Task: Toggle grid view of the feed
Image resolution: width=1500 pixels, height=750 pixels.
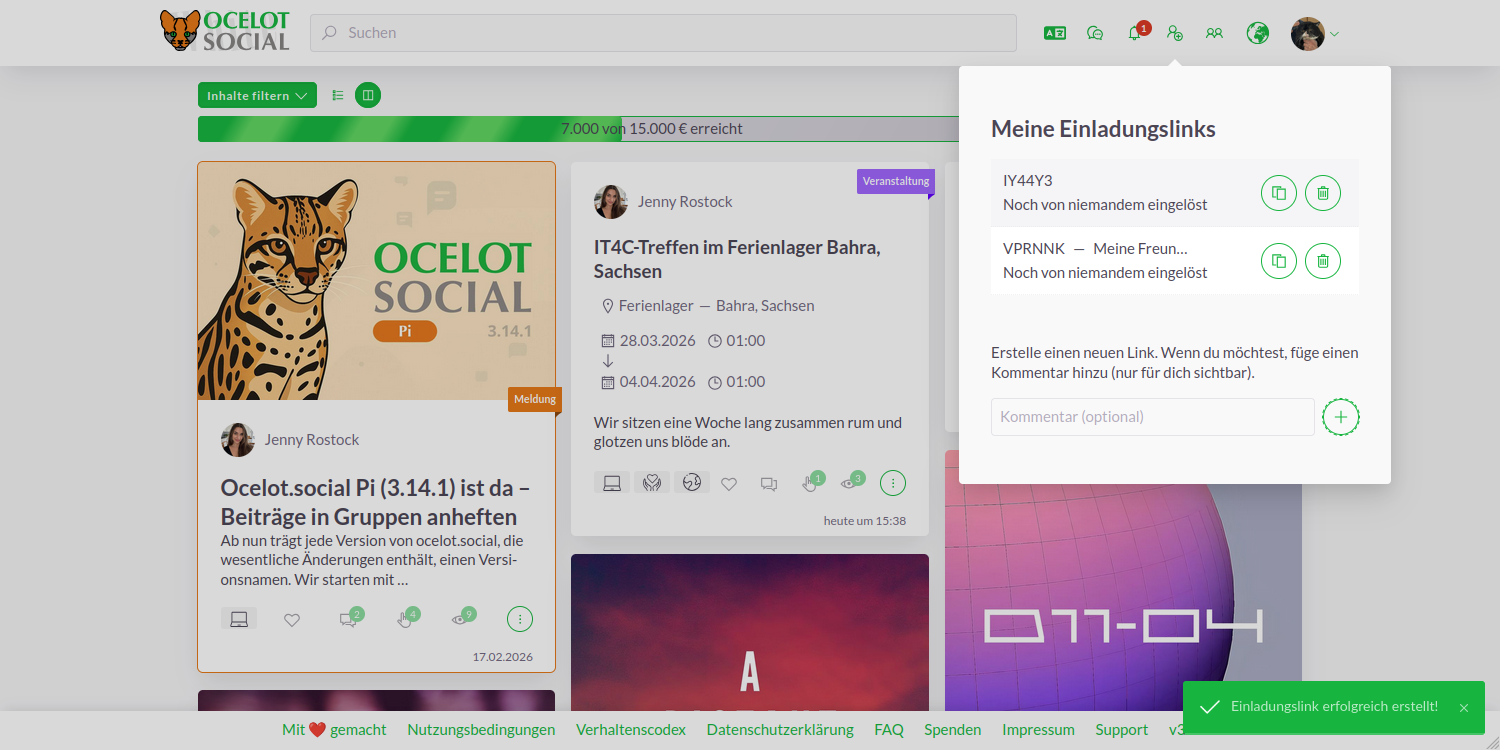Action: 367,94
